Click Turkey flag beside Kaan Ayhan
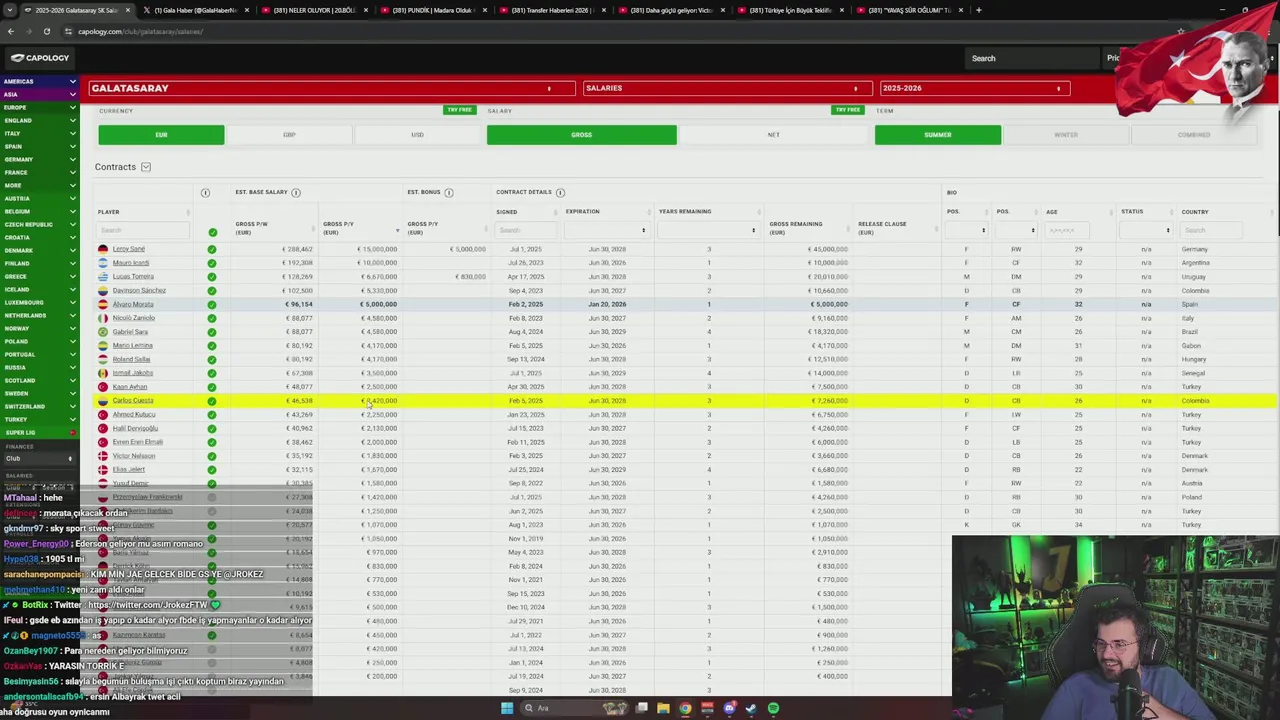Viewport: 1280px width, 720px height. [x=103, y=387]
